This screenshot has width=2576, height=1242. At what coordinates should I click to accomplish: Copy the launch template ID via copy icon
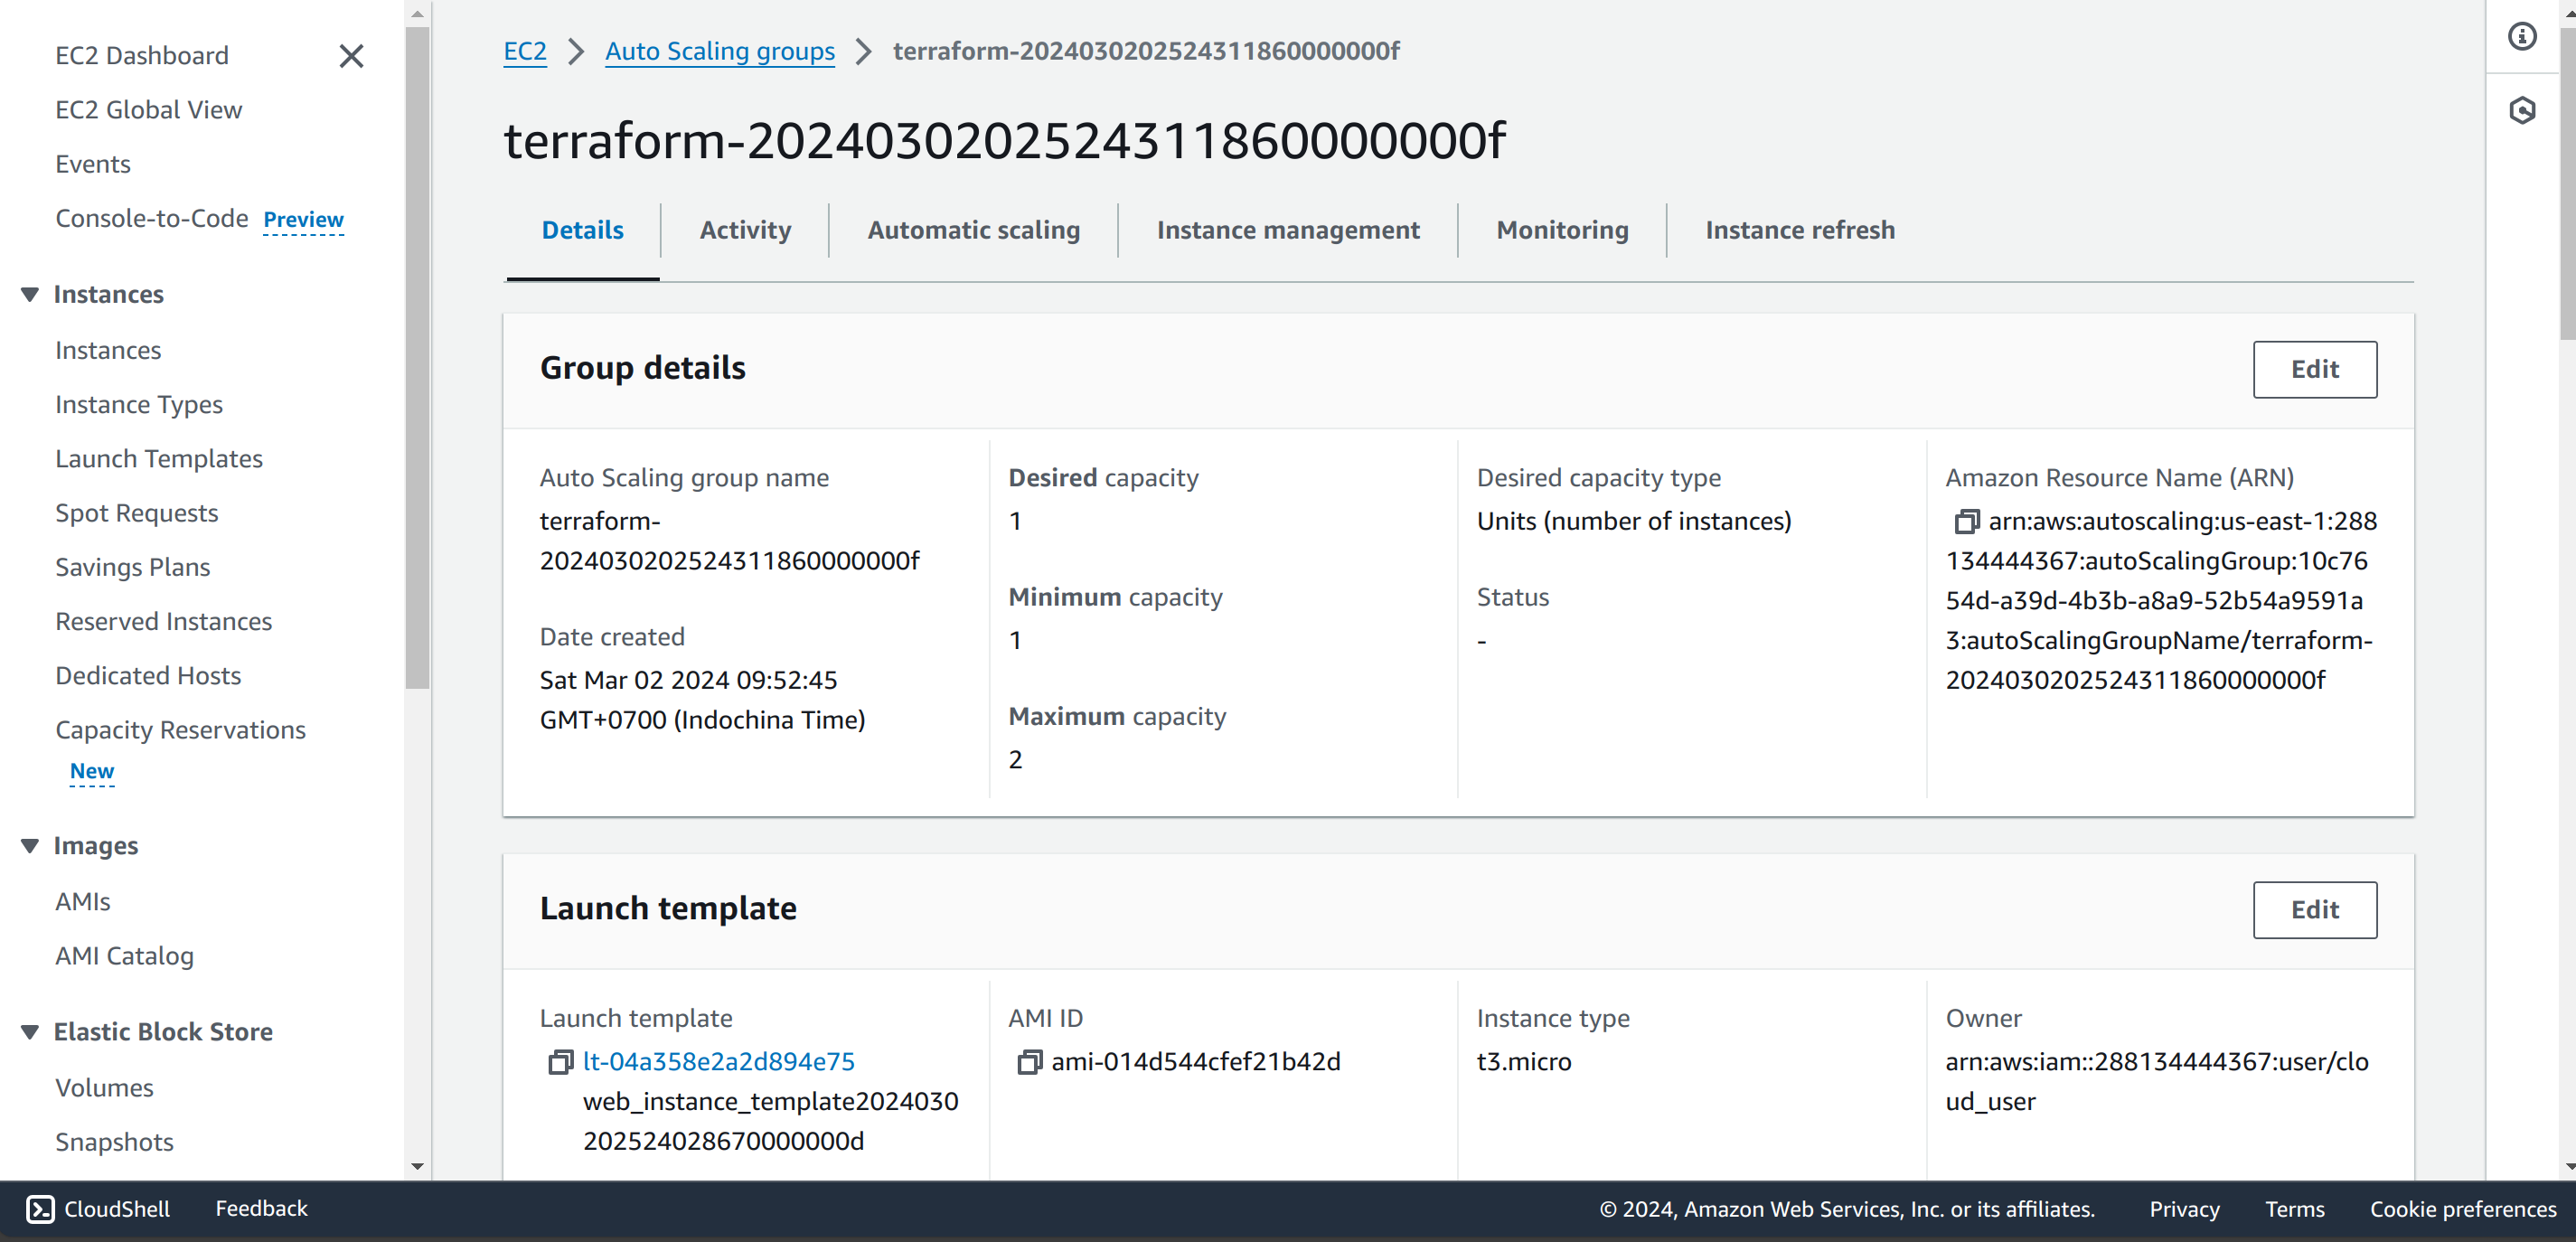point(560,1062)
